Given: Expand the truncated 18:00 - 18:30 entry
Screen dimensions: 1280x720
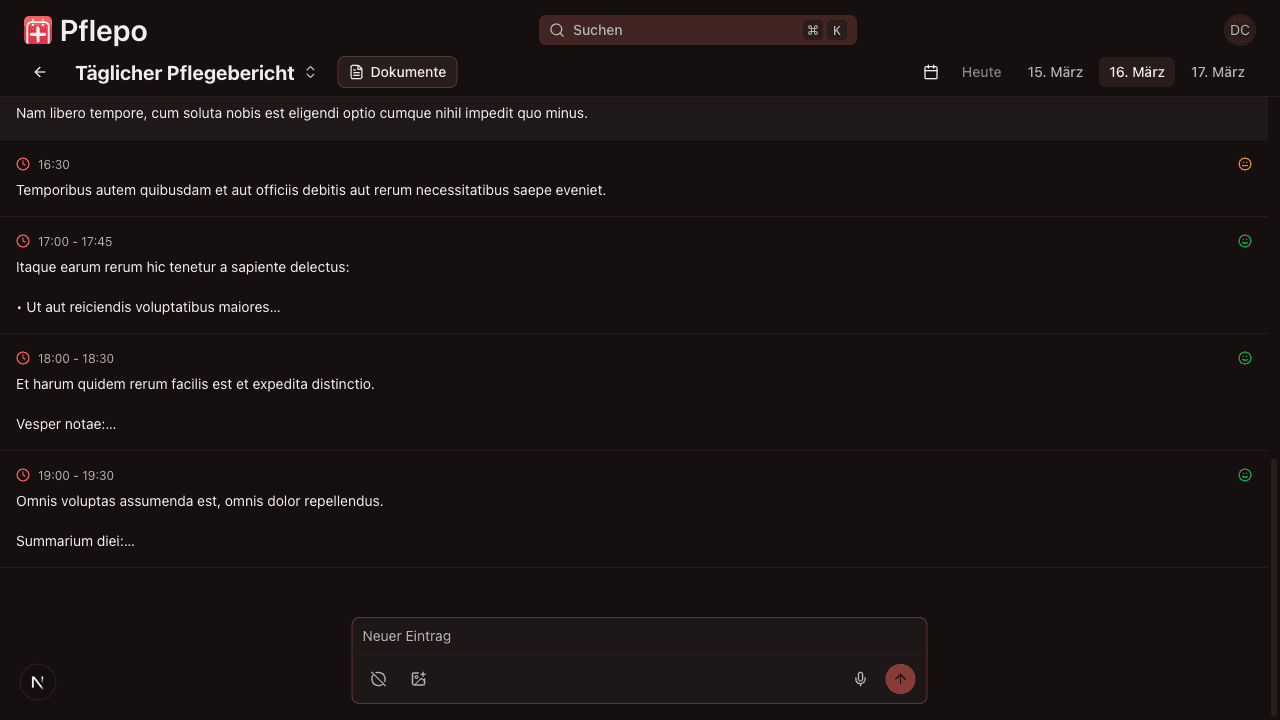Looking at the screenshot, I should tap(66, 424).
